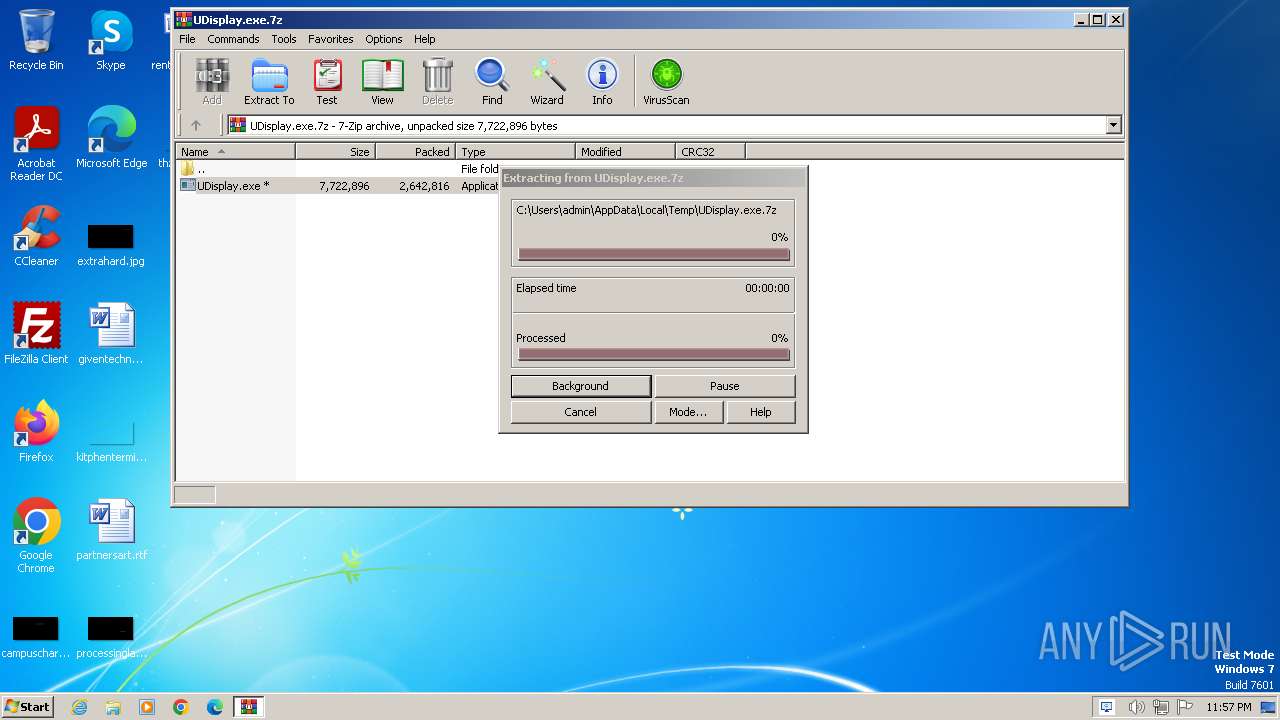
Task: Open the Tools menu
Action: click(x=284, y=39)
